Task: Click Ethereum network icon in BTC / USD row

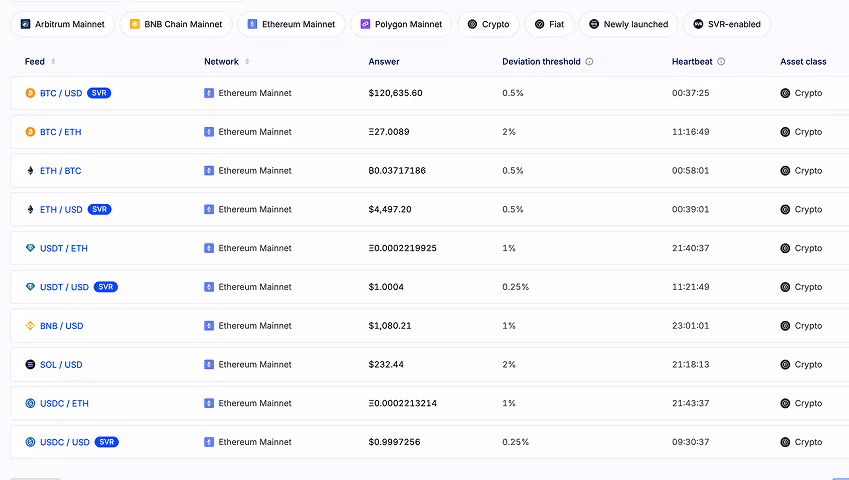Action: click(209, 93)
